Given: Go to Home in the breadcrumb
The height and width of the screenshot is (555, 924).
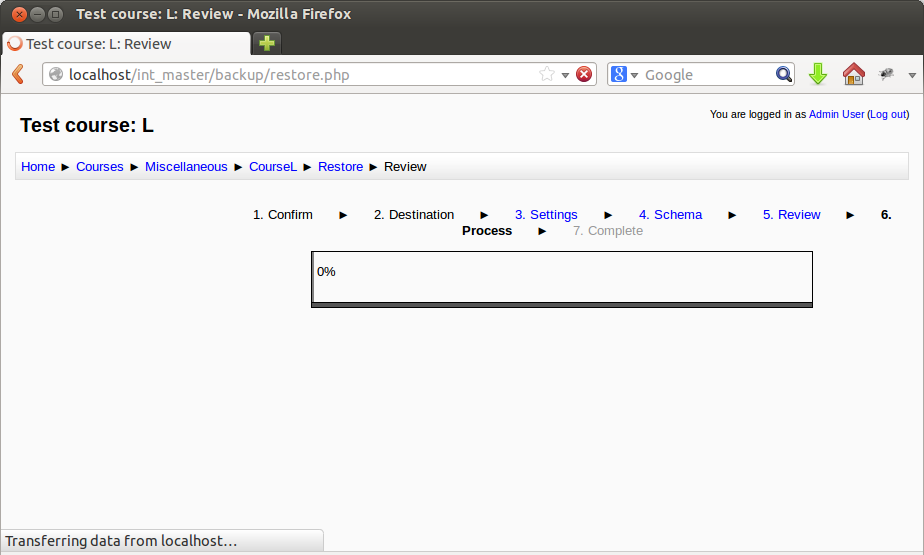Looking at the screenshot, I should [38, 167].
